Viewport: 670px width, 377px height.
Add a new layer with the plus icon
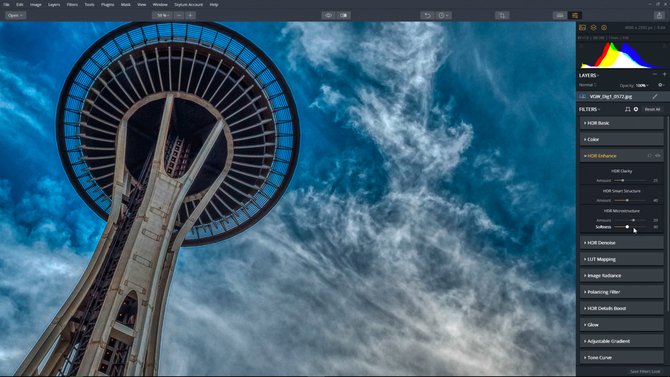coord(664,75)
